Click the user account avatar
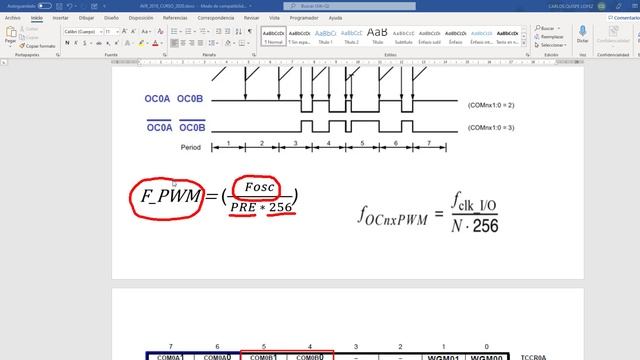This screenshot has width=640, height=360. click(602, 6)
